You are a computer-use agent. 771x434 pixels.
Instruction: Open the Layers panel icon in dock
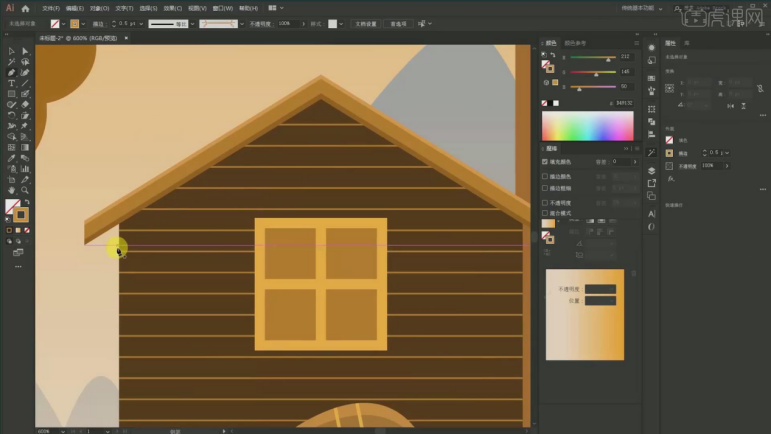coord(651,171)
